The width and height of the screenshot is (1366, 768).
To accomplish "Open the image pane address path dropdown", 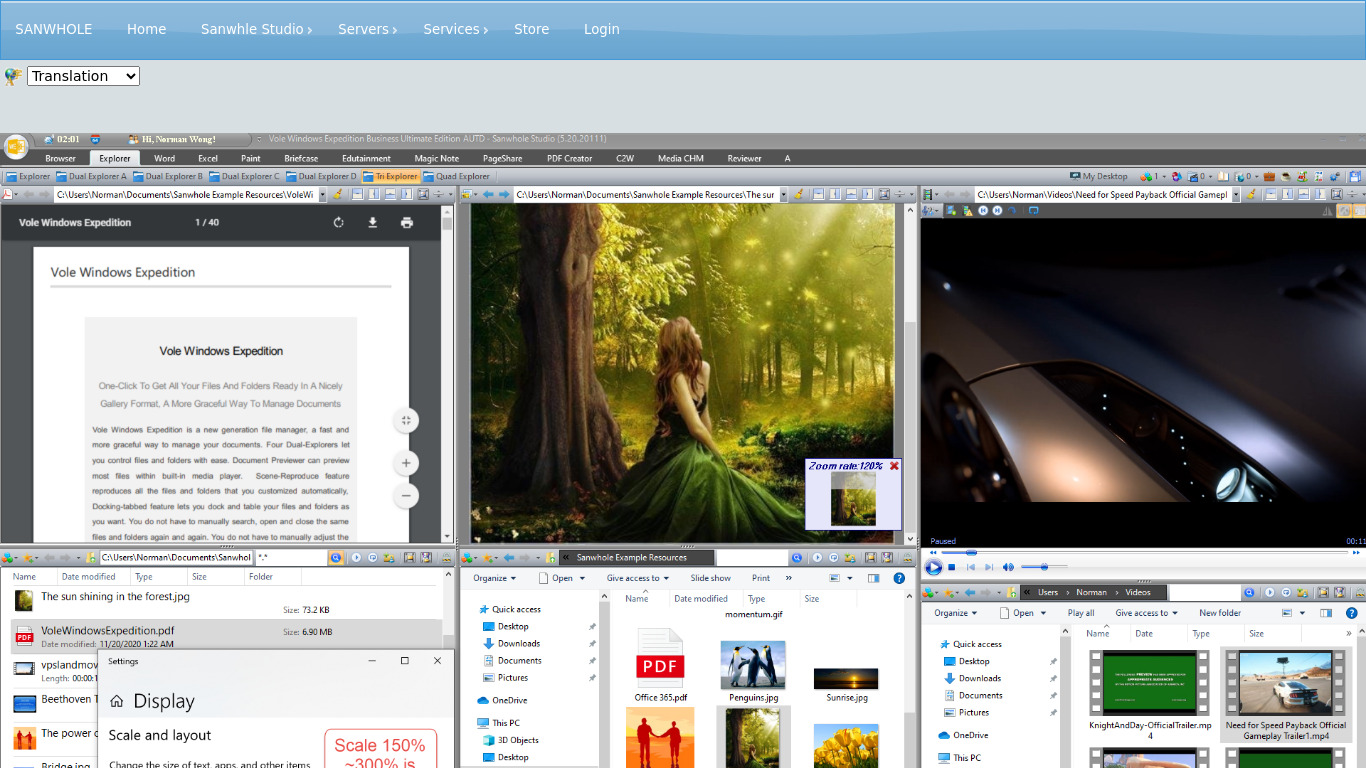I will pyautogui.click(x=783, y=195).
